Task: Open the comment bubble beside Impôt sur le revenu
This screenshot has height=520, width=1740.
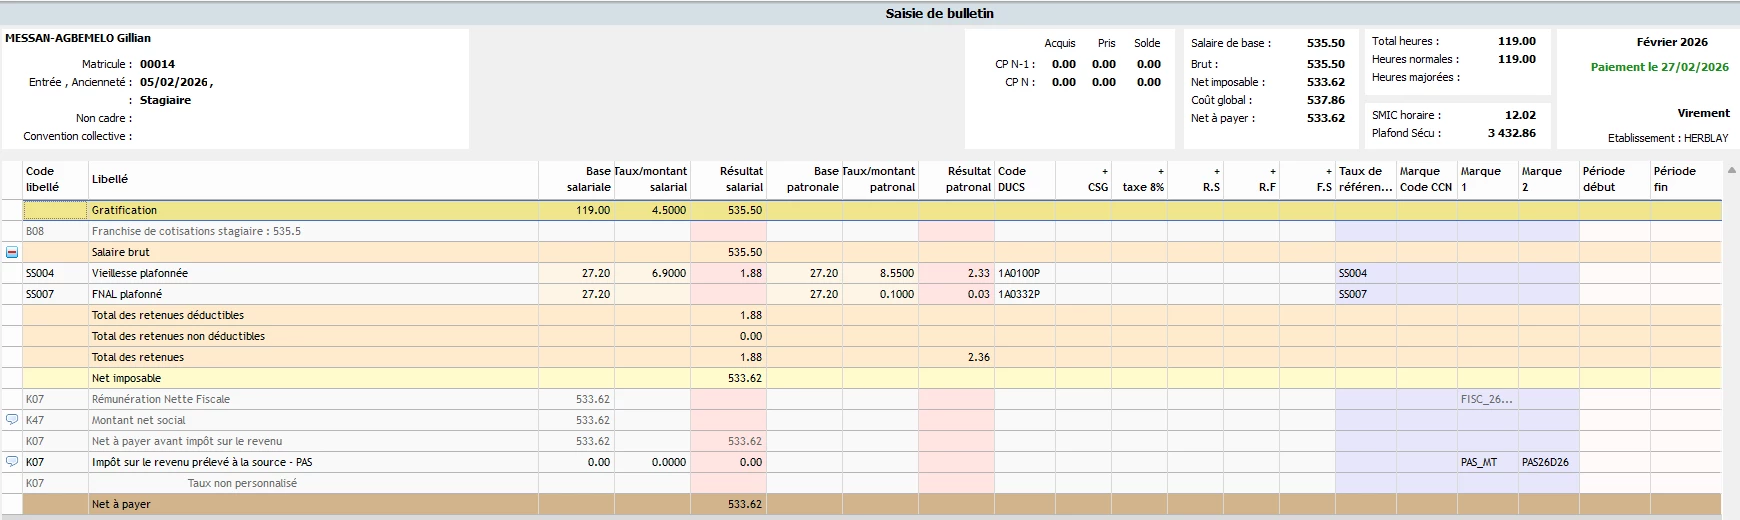Action: (x=12, y=462)
